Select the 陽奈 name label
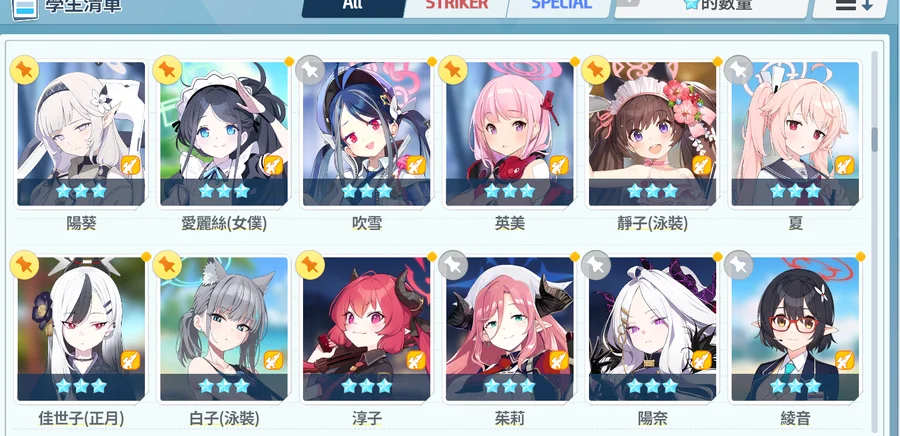The width and height of the screenshot is (900, 436). [x=653, y=418]
